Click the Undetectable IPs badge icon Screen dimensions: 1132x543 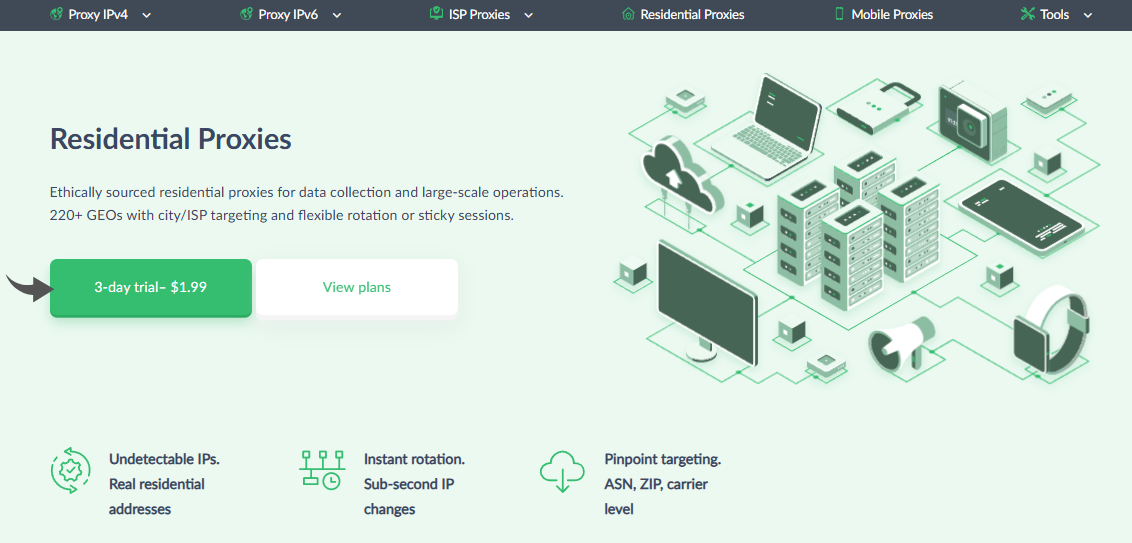coord(71,471)
